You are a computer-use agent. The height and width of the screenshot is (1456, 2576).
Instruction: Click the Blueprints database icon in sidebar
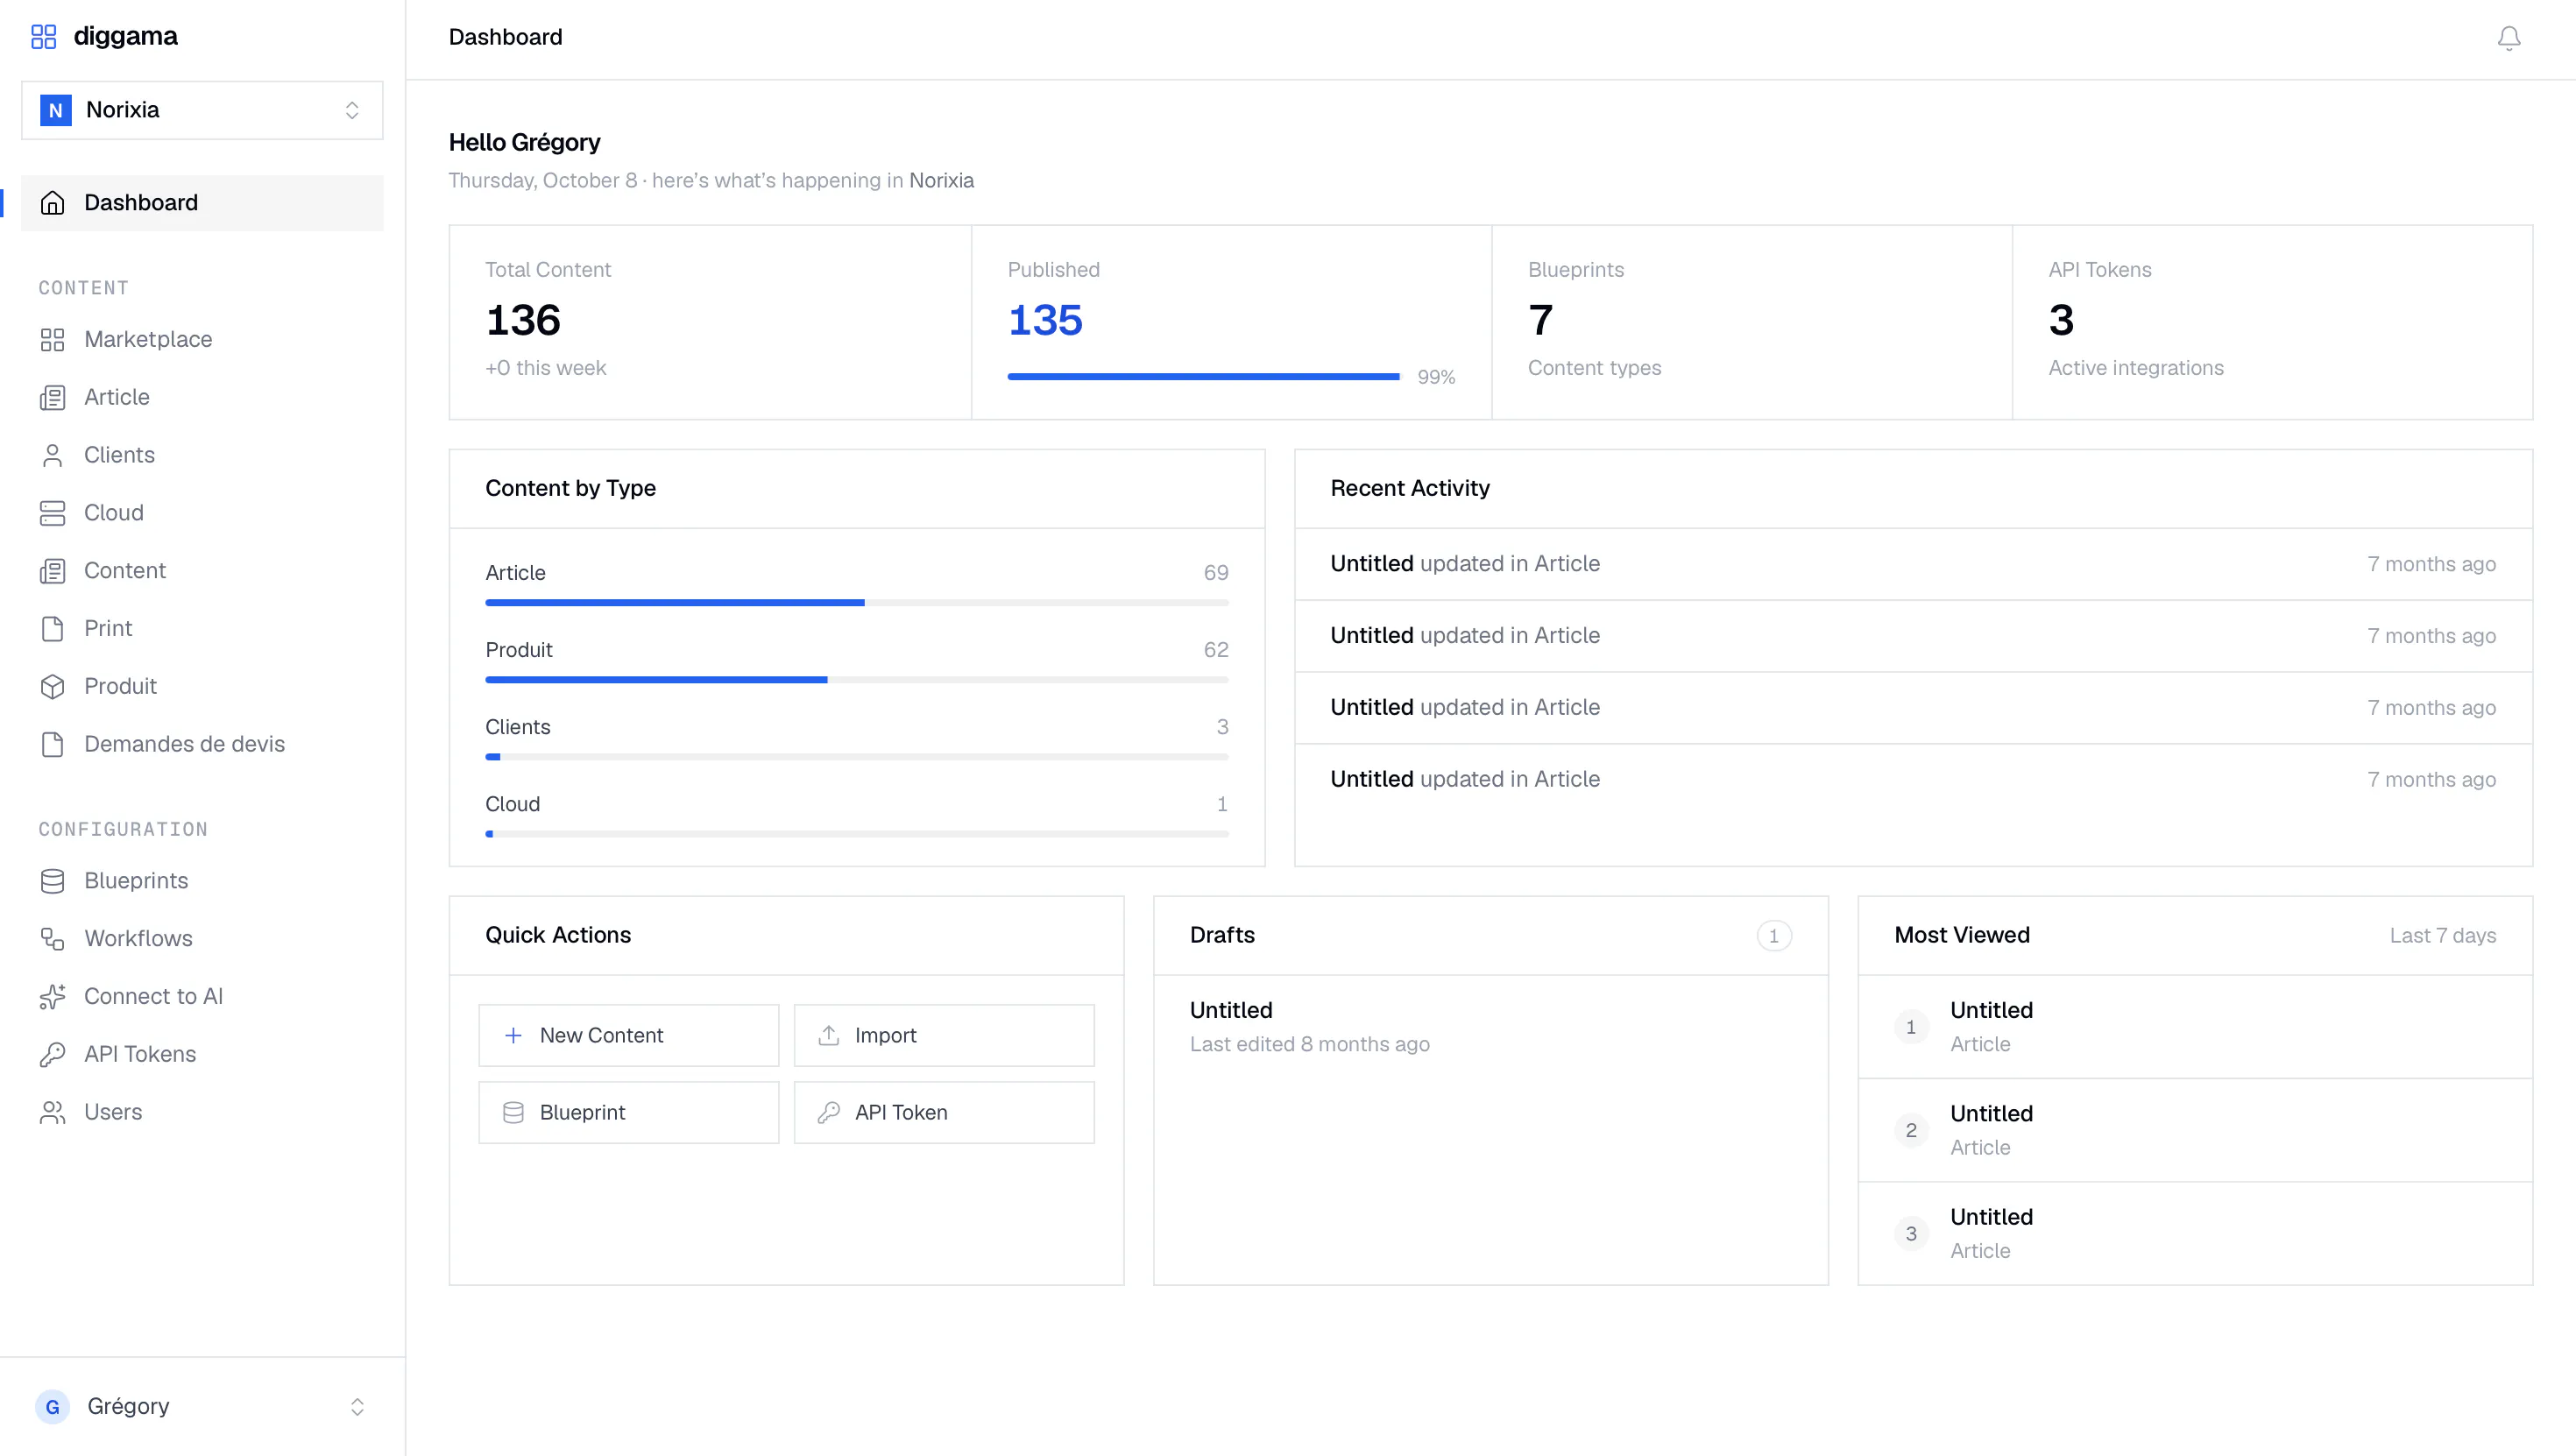(x=52, y=881)
